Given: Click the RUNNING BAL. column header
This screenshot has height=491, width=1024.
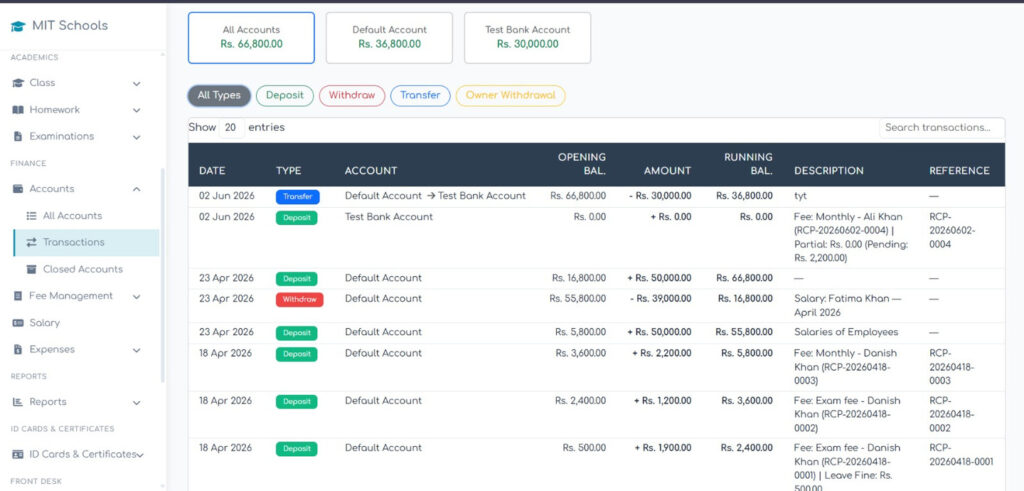Looking at the screenshot, I should [748, 164].
